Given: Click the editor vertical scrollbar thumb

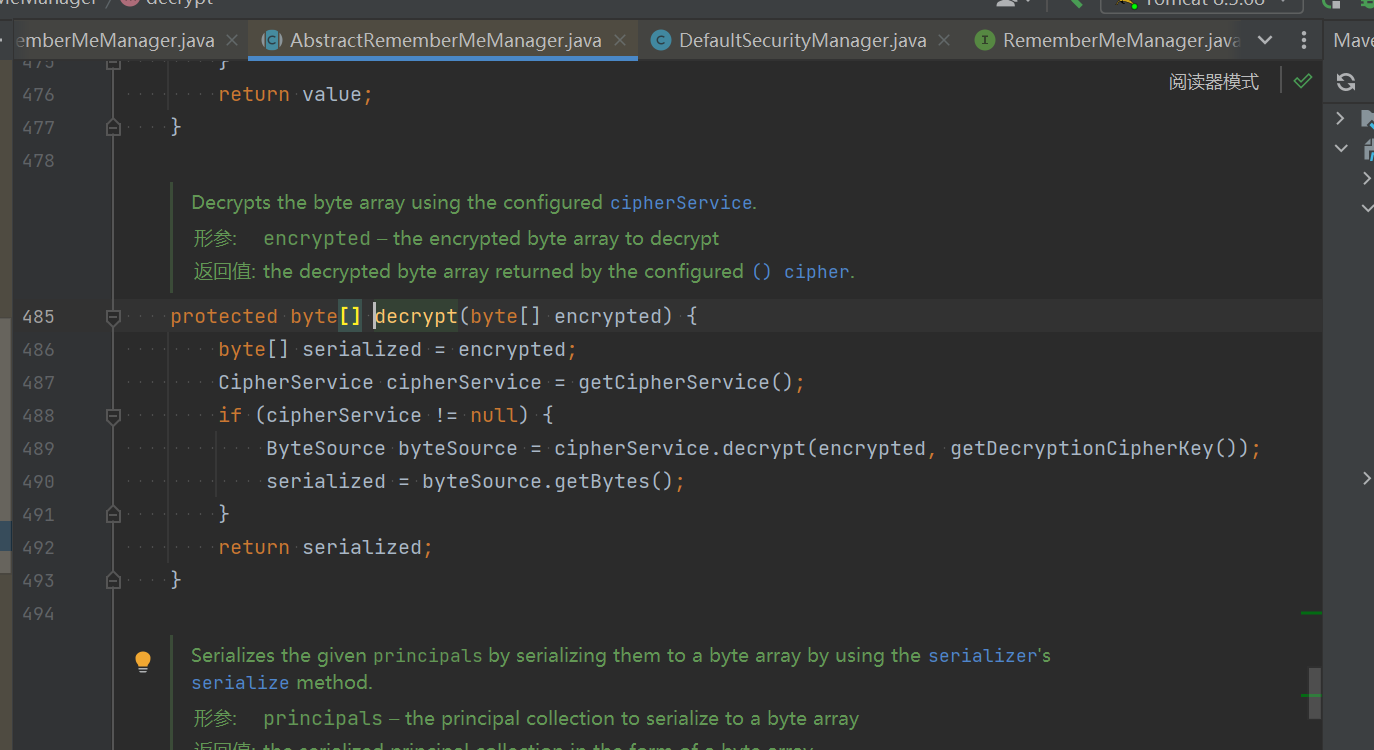Looking at the screenshot, I should point(1315,693).
